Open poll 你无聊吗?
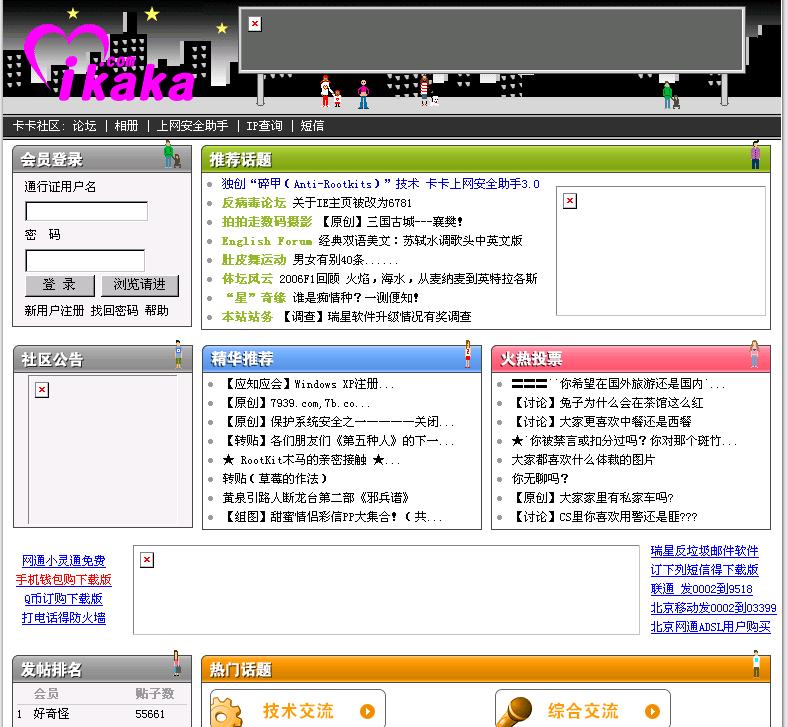Image resolution: width=788 pixels, height=727 pixels. [x=540, y=479]
